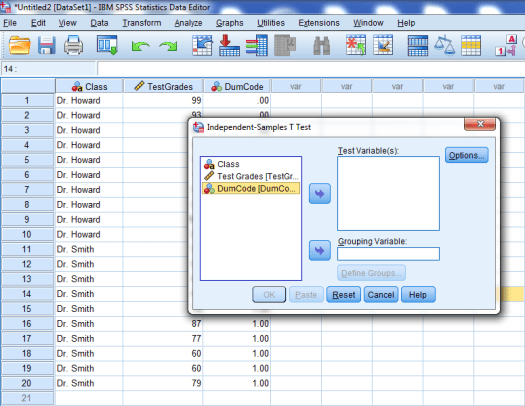Open the File menu
Screen dimensions: 525x406
[10, 23]
